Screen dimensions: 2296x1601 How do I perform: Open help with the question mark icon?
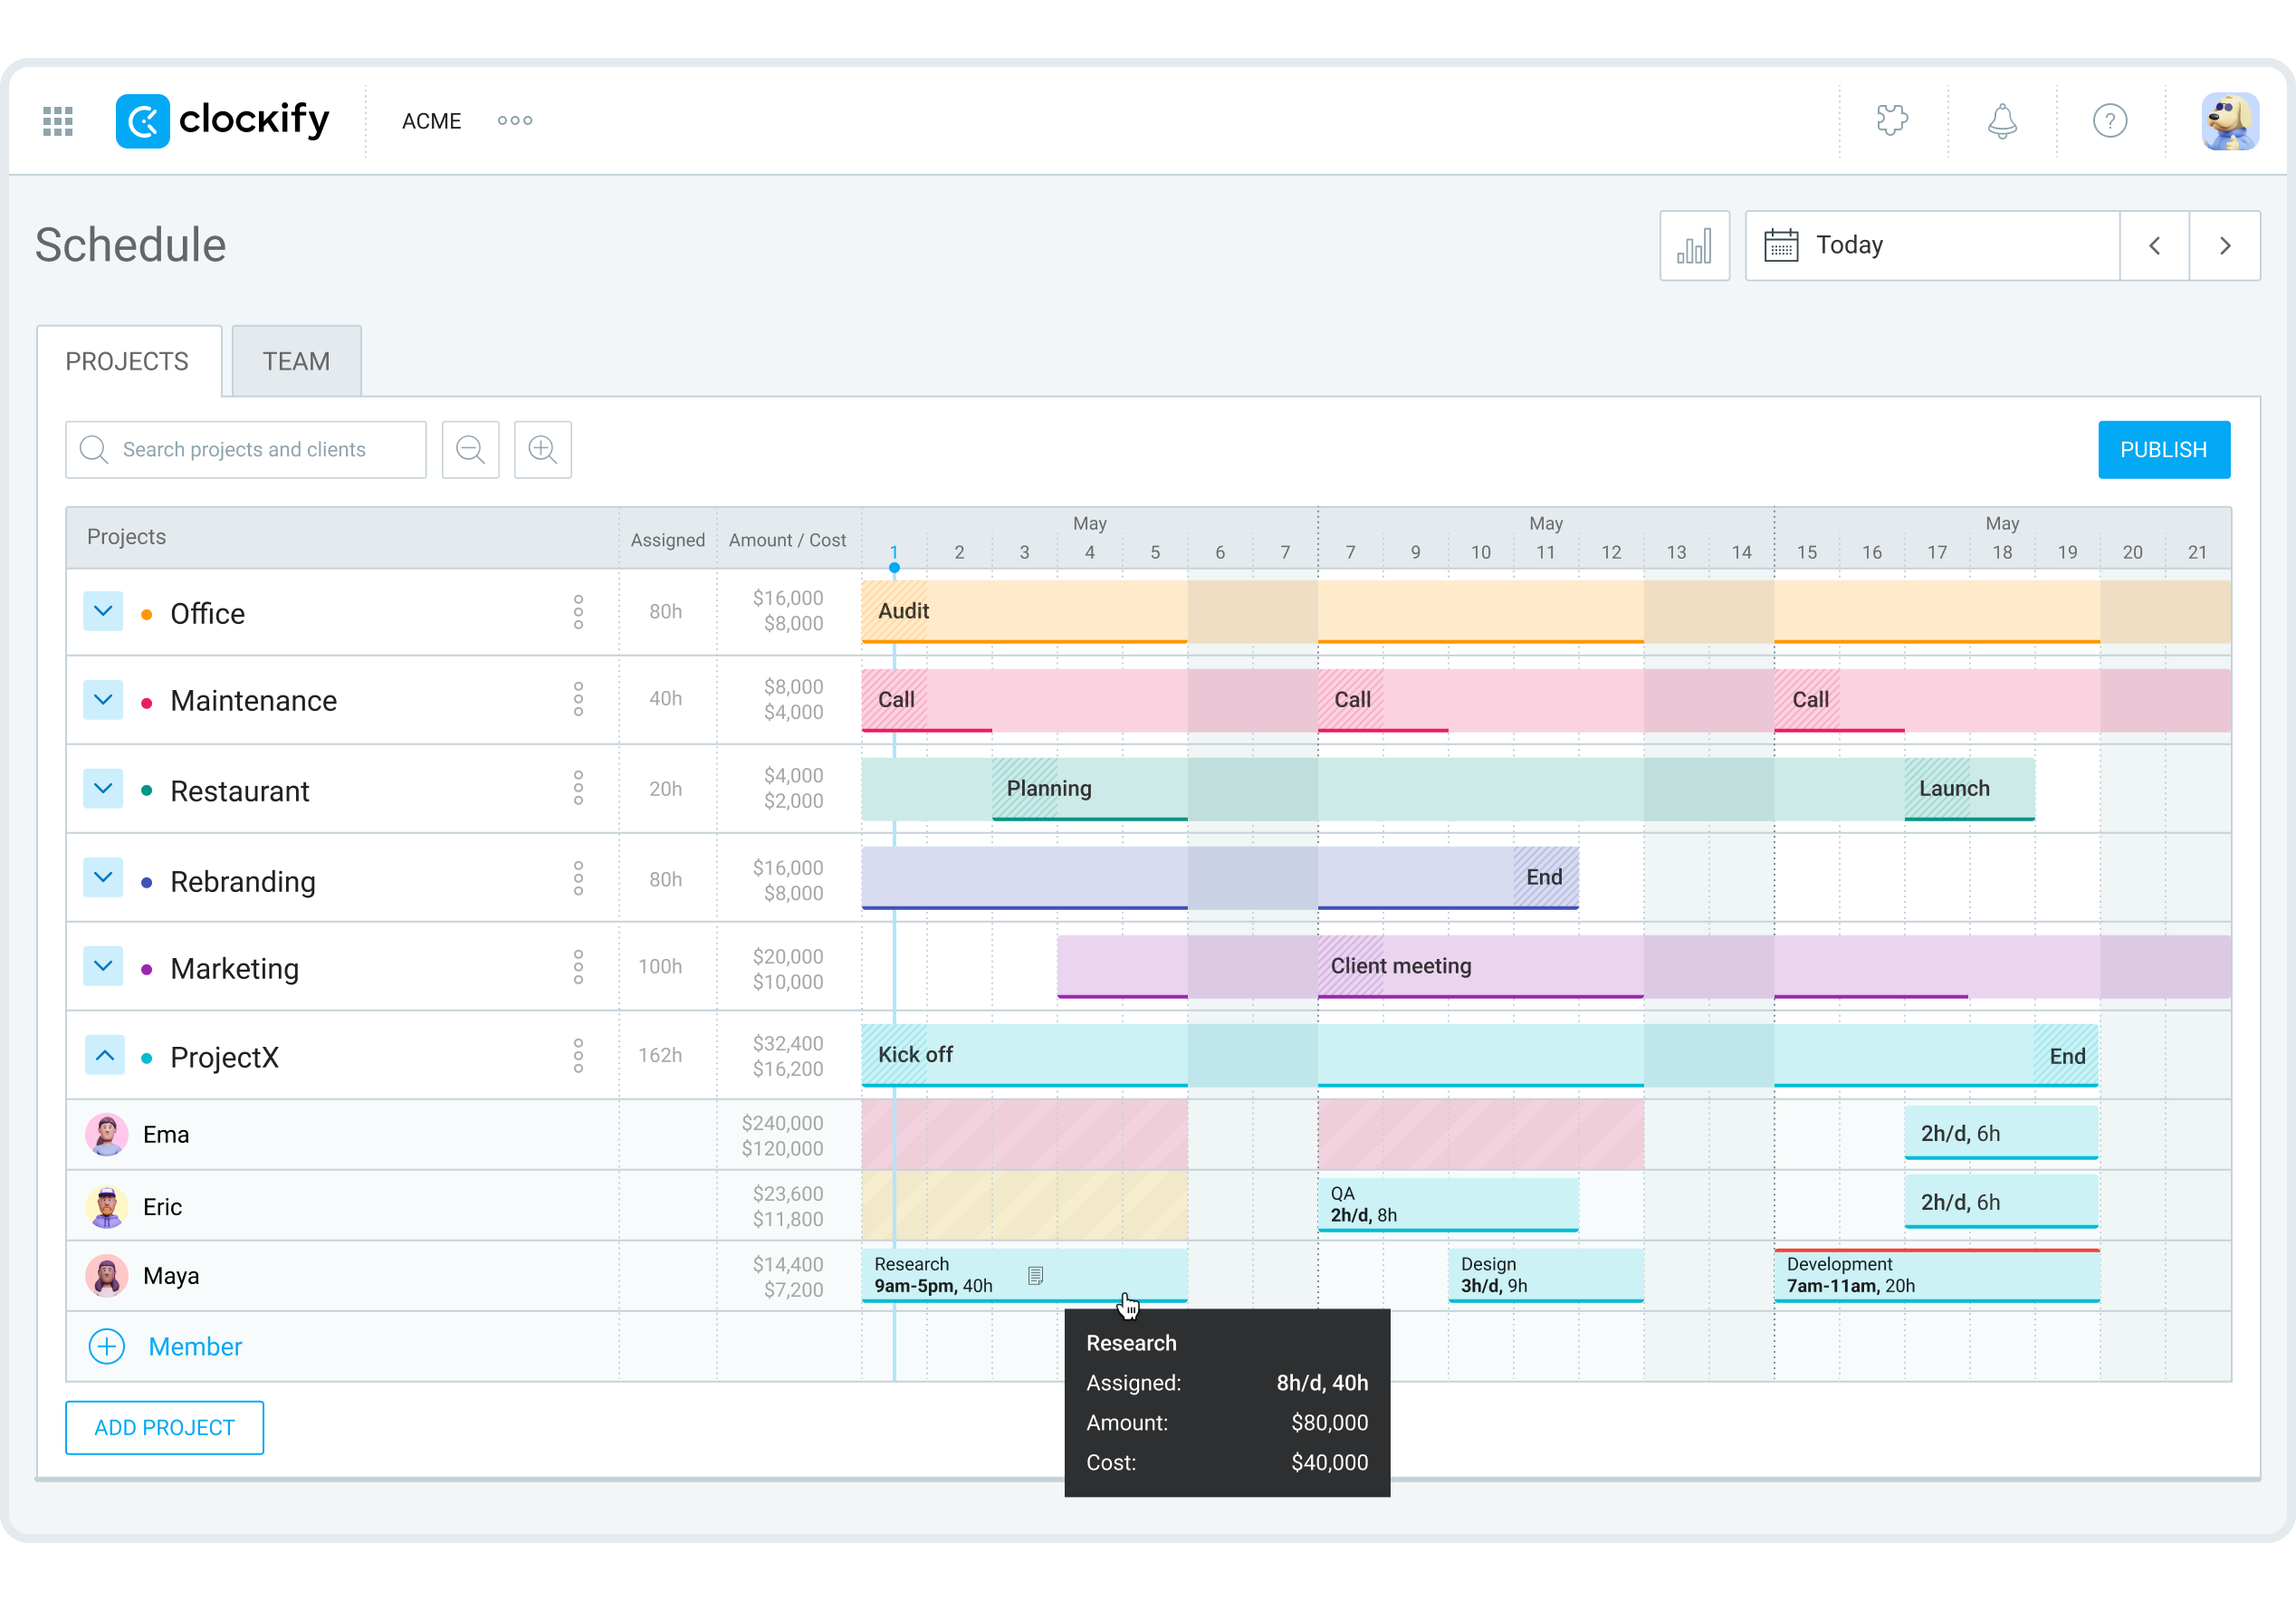pyautogui.click(x=2110, y=120)
